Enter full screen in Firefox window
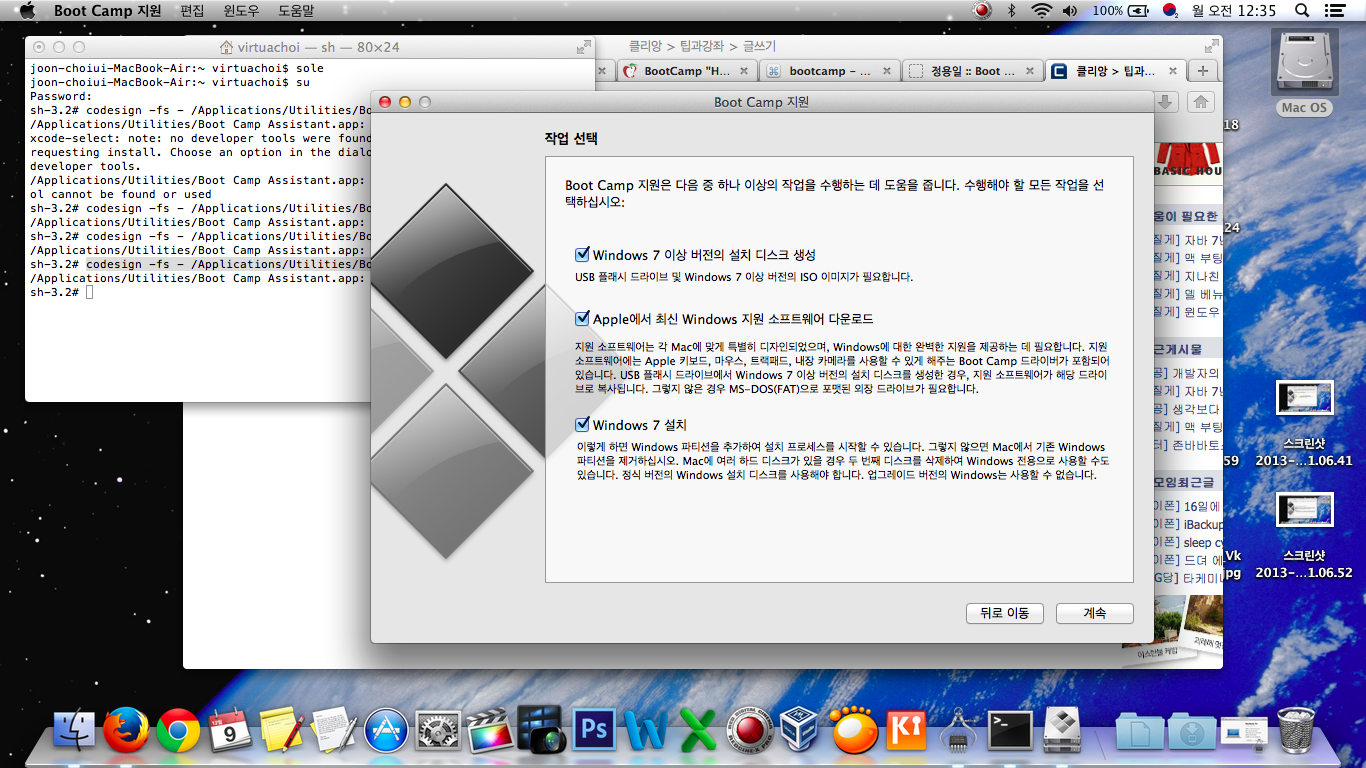 coord(1212,46)
